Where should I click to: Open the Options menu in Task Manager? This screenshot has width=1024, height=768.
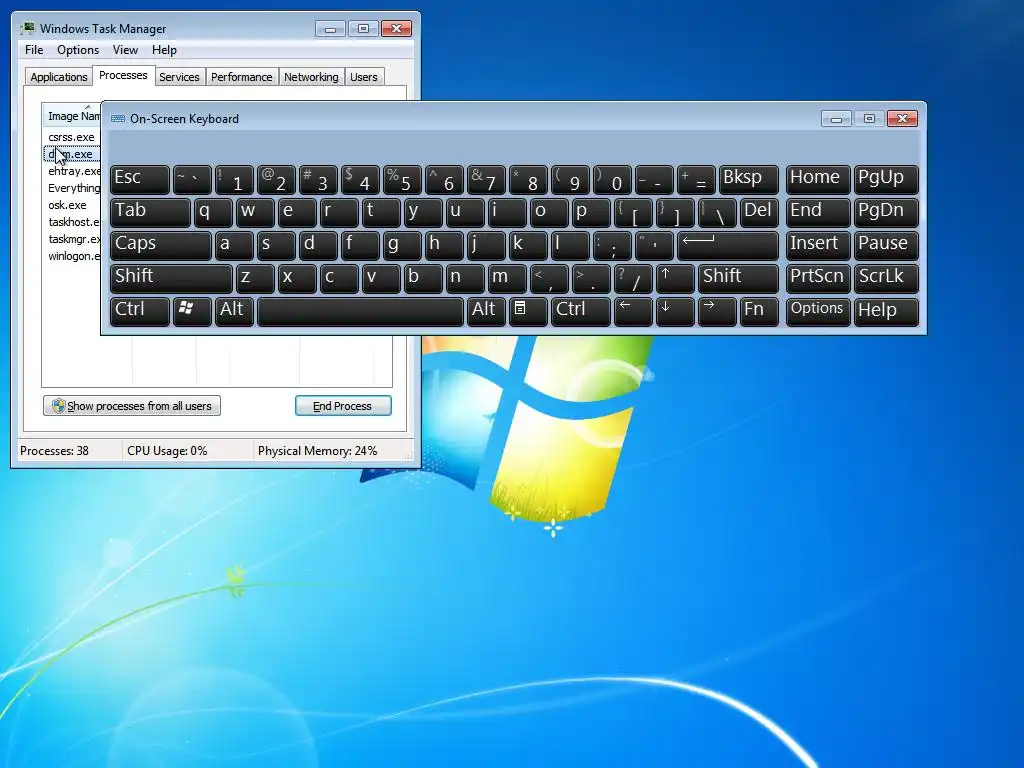(x=78, y=50)
